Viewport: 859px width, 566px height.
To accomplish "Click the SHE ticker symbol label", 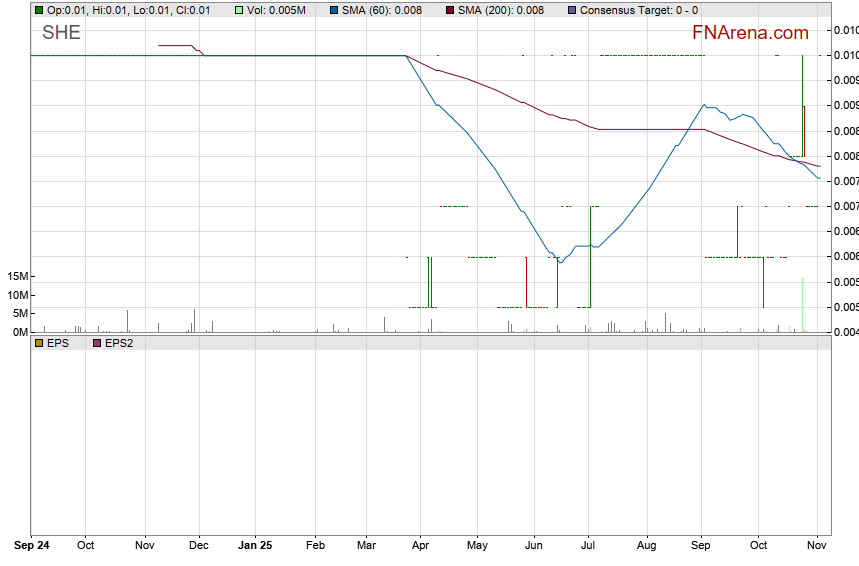I will (61, 33).
